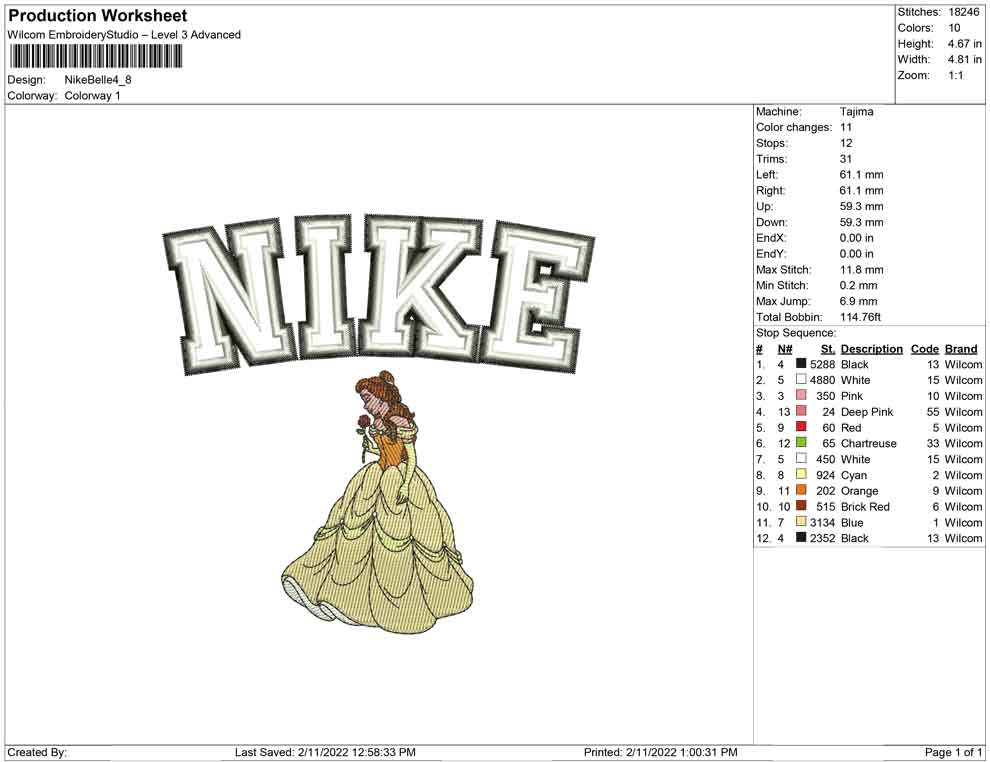Click the EndY value '0.00 in'
Viewport: 990px width, 762px height.
coord(857,254)
